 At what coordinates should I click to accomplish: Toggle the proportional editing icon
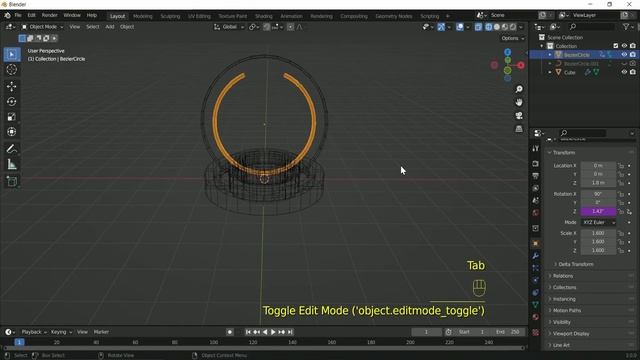290,27
